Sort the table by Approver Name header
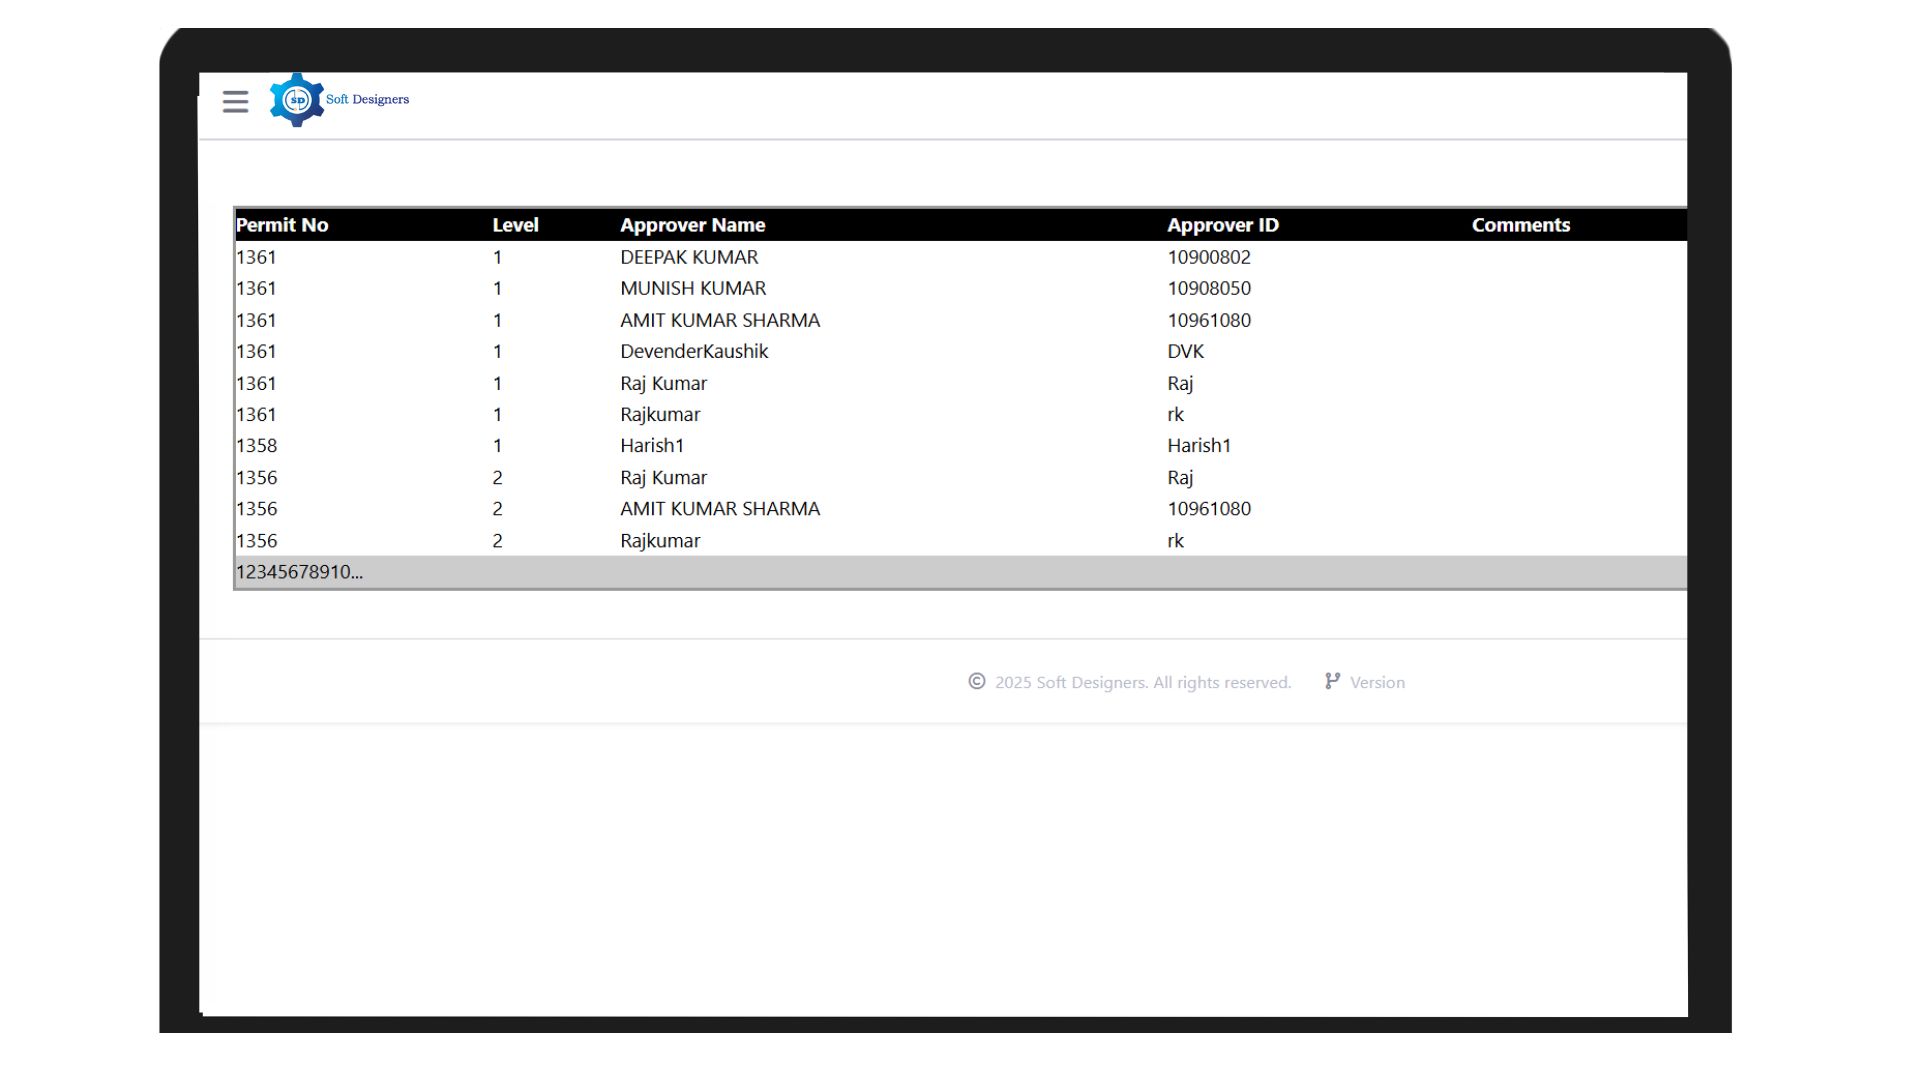 [x=692, y=225]
